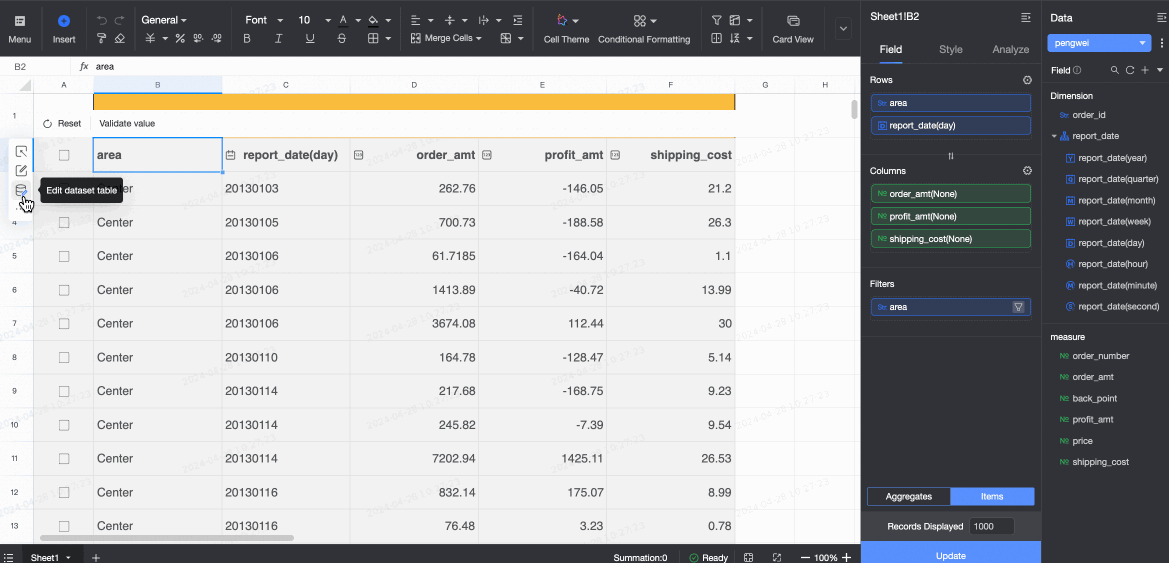Switch to the Analyze tab
This screenshot has height=563, width=1169.
coord(1010,49)
